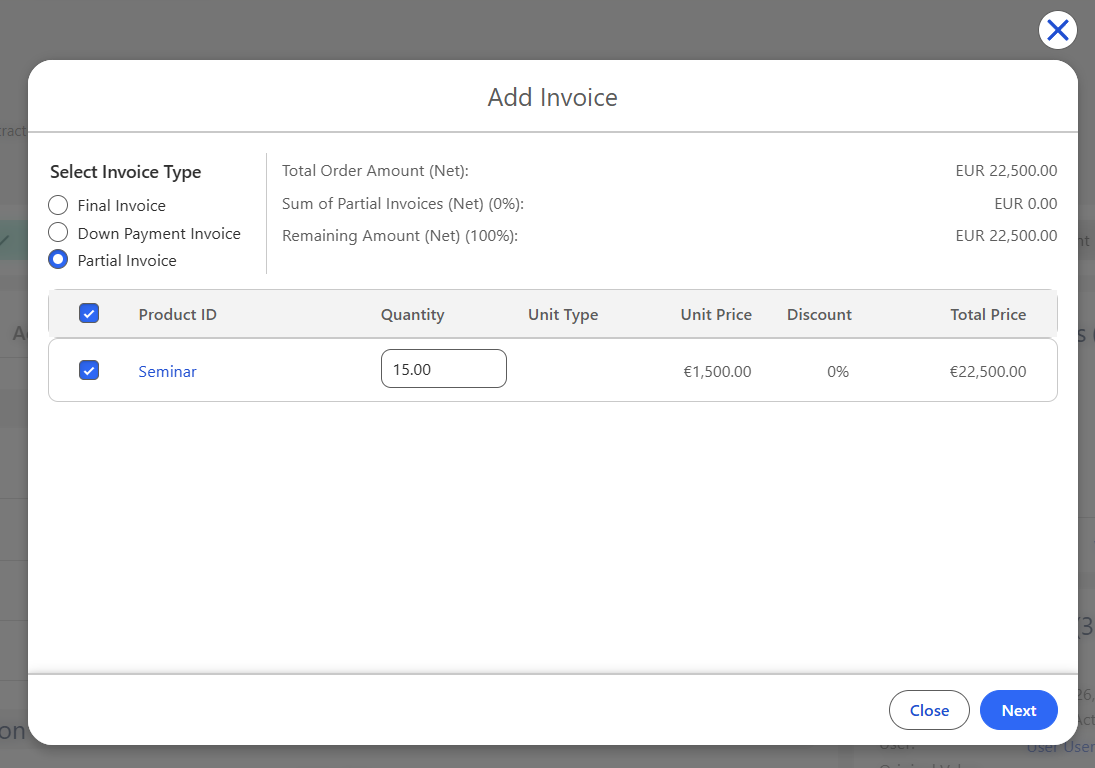Image resolution: width=1095 pixels, height=768 pixels.
Task: Click the Sum of Partial Invoices label
Action: (403, 204)
